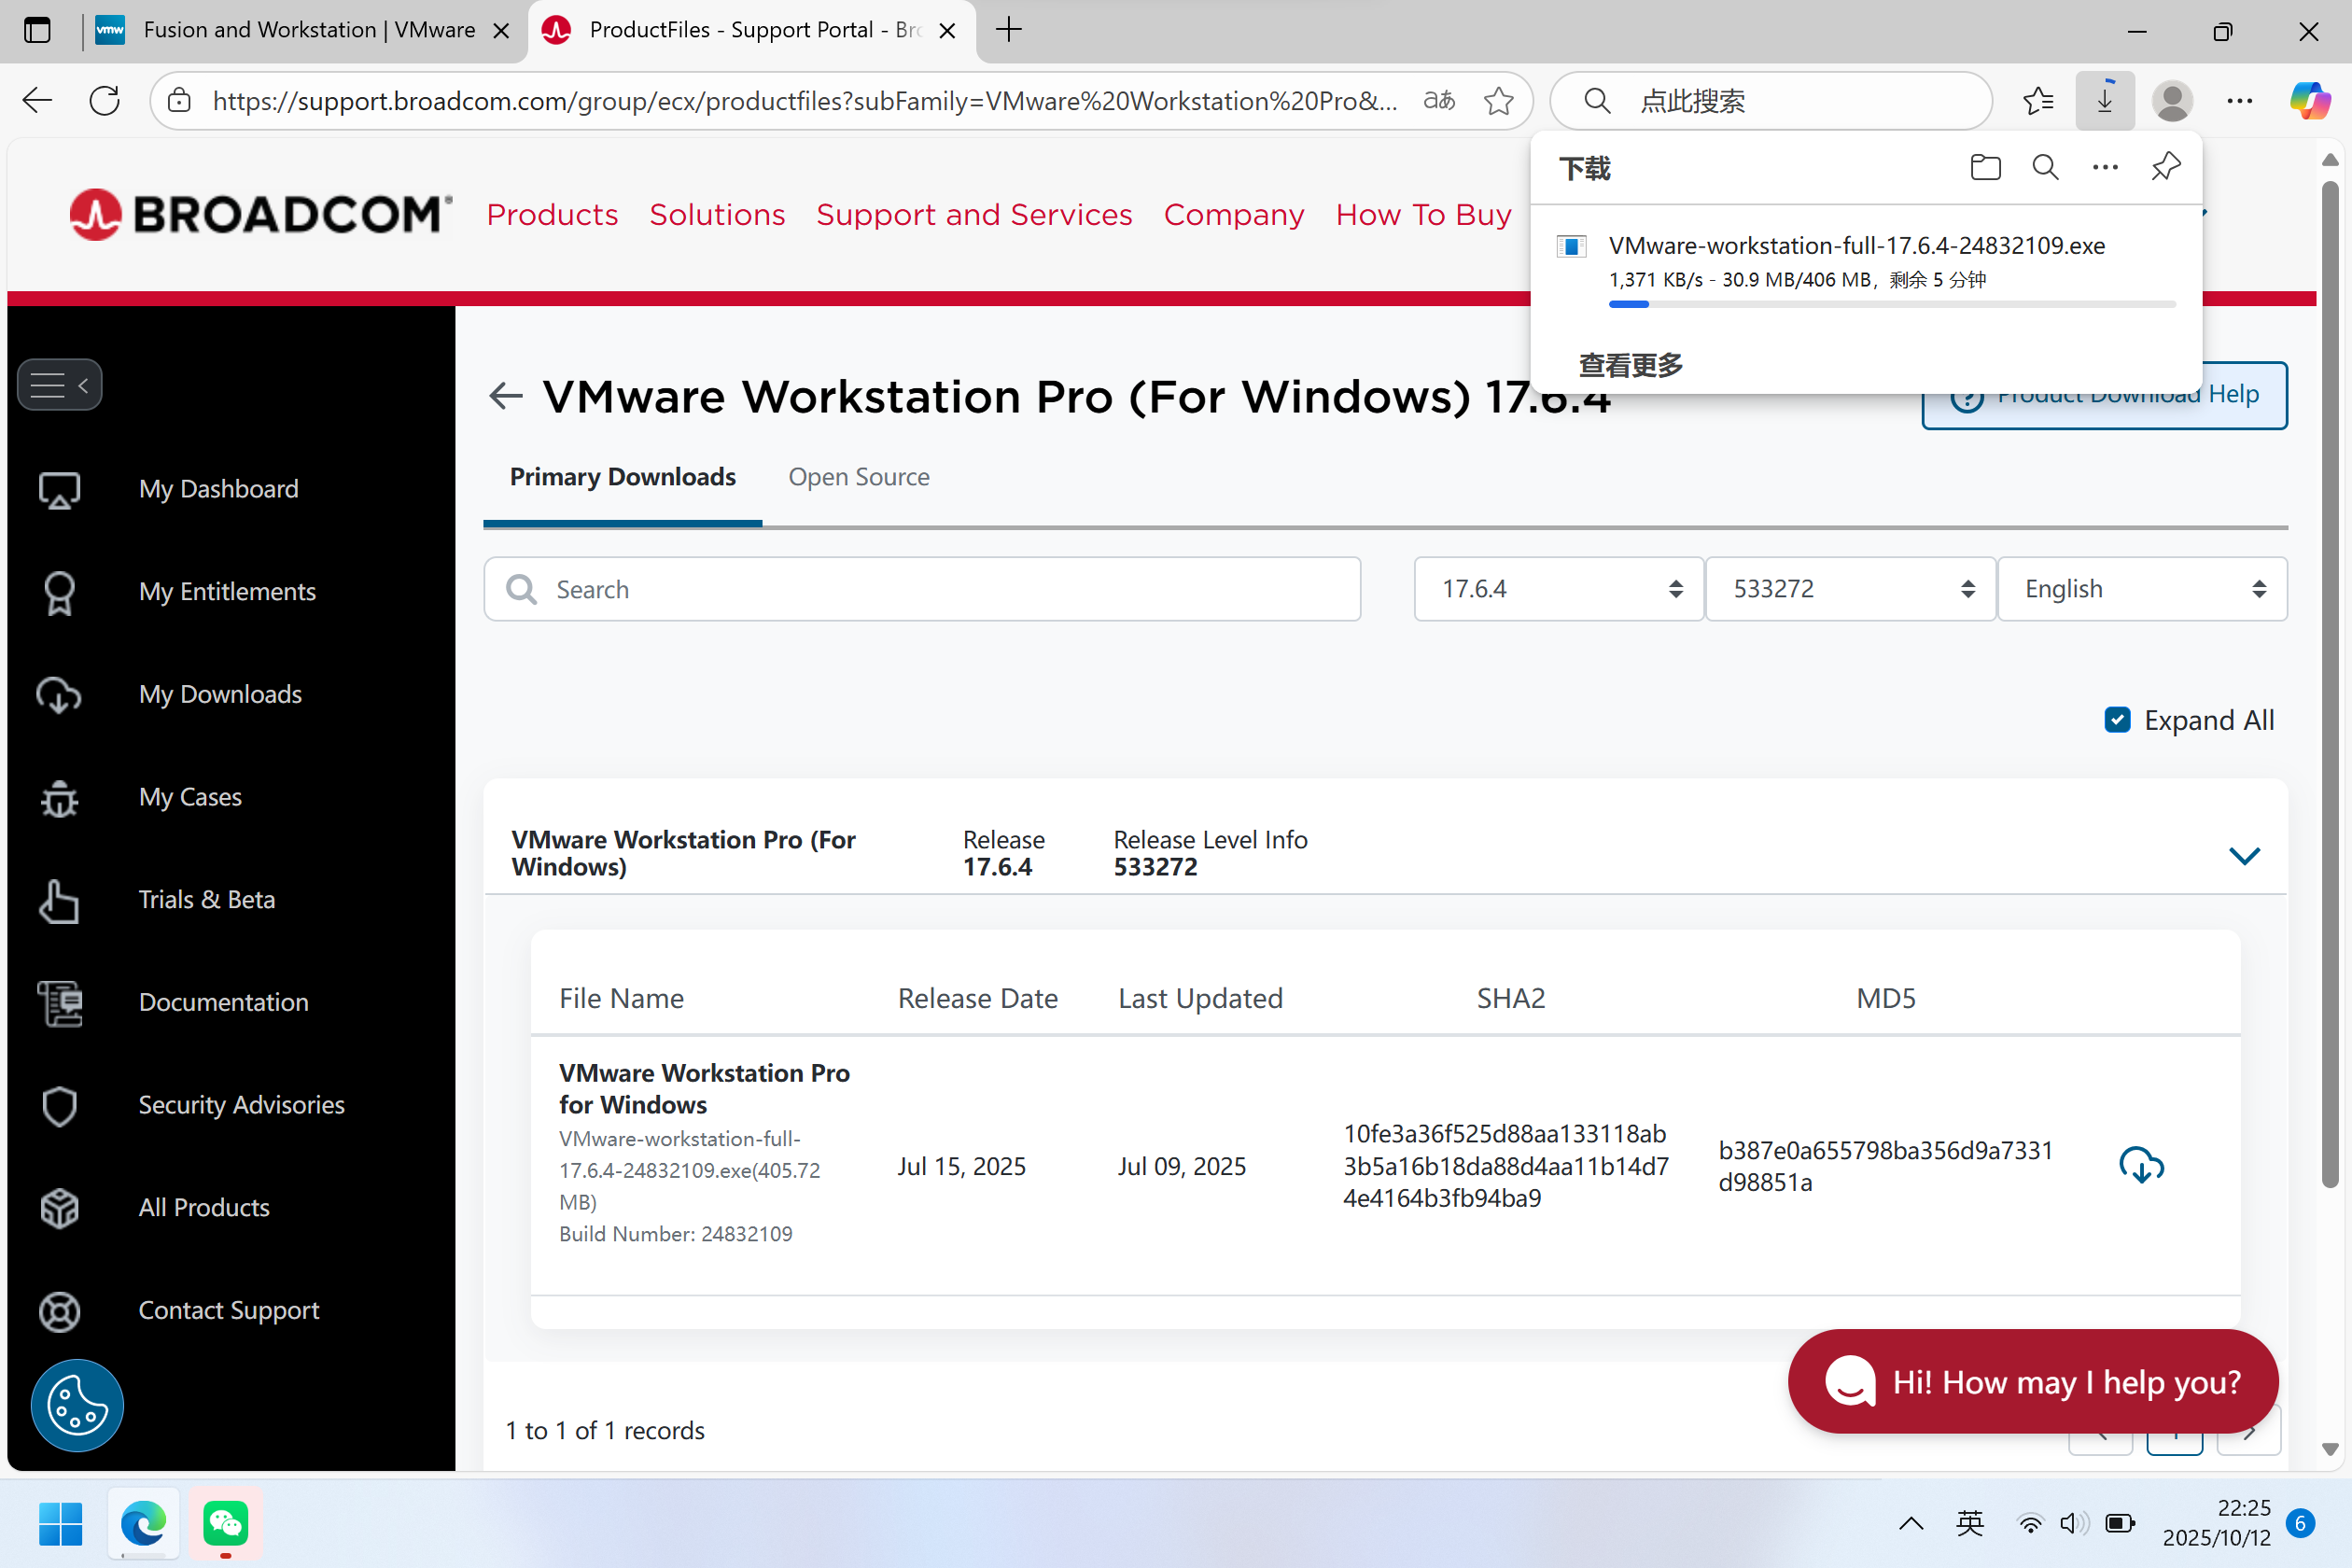Open the Products menu
Screen dimensions: 2352x1568
[x=552, y=214]
